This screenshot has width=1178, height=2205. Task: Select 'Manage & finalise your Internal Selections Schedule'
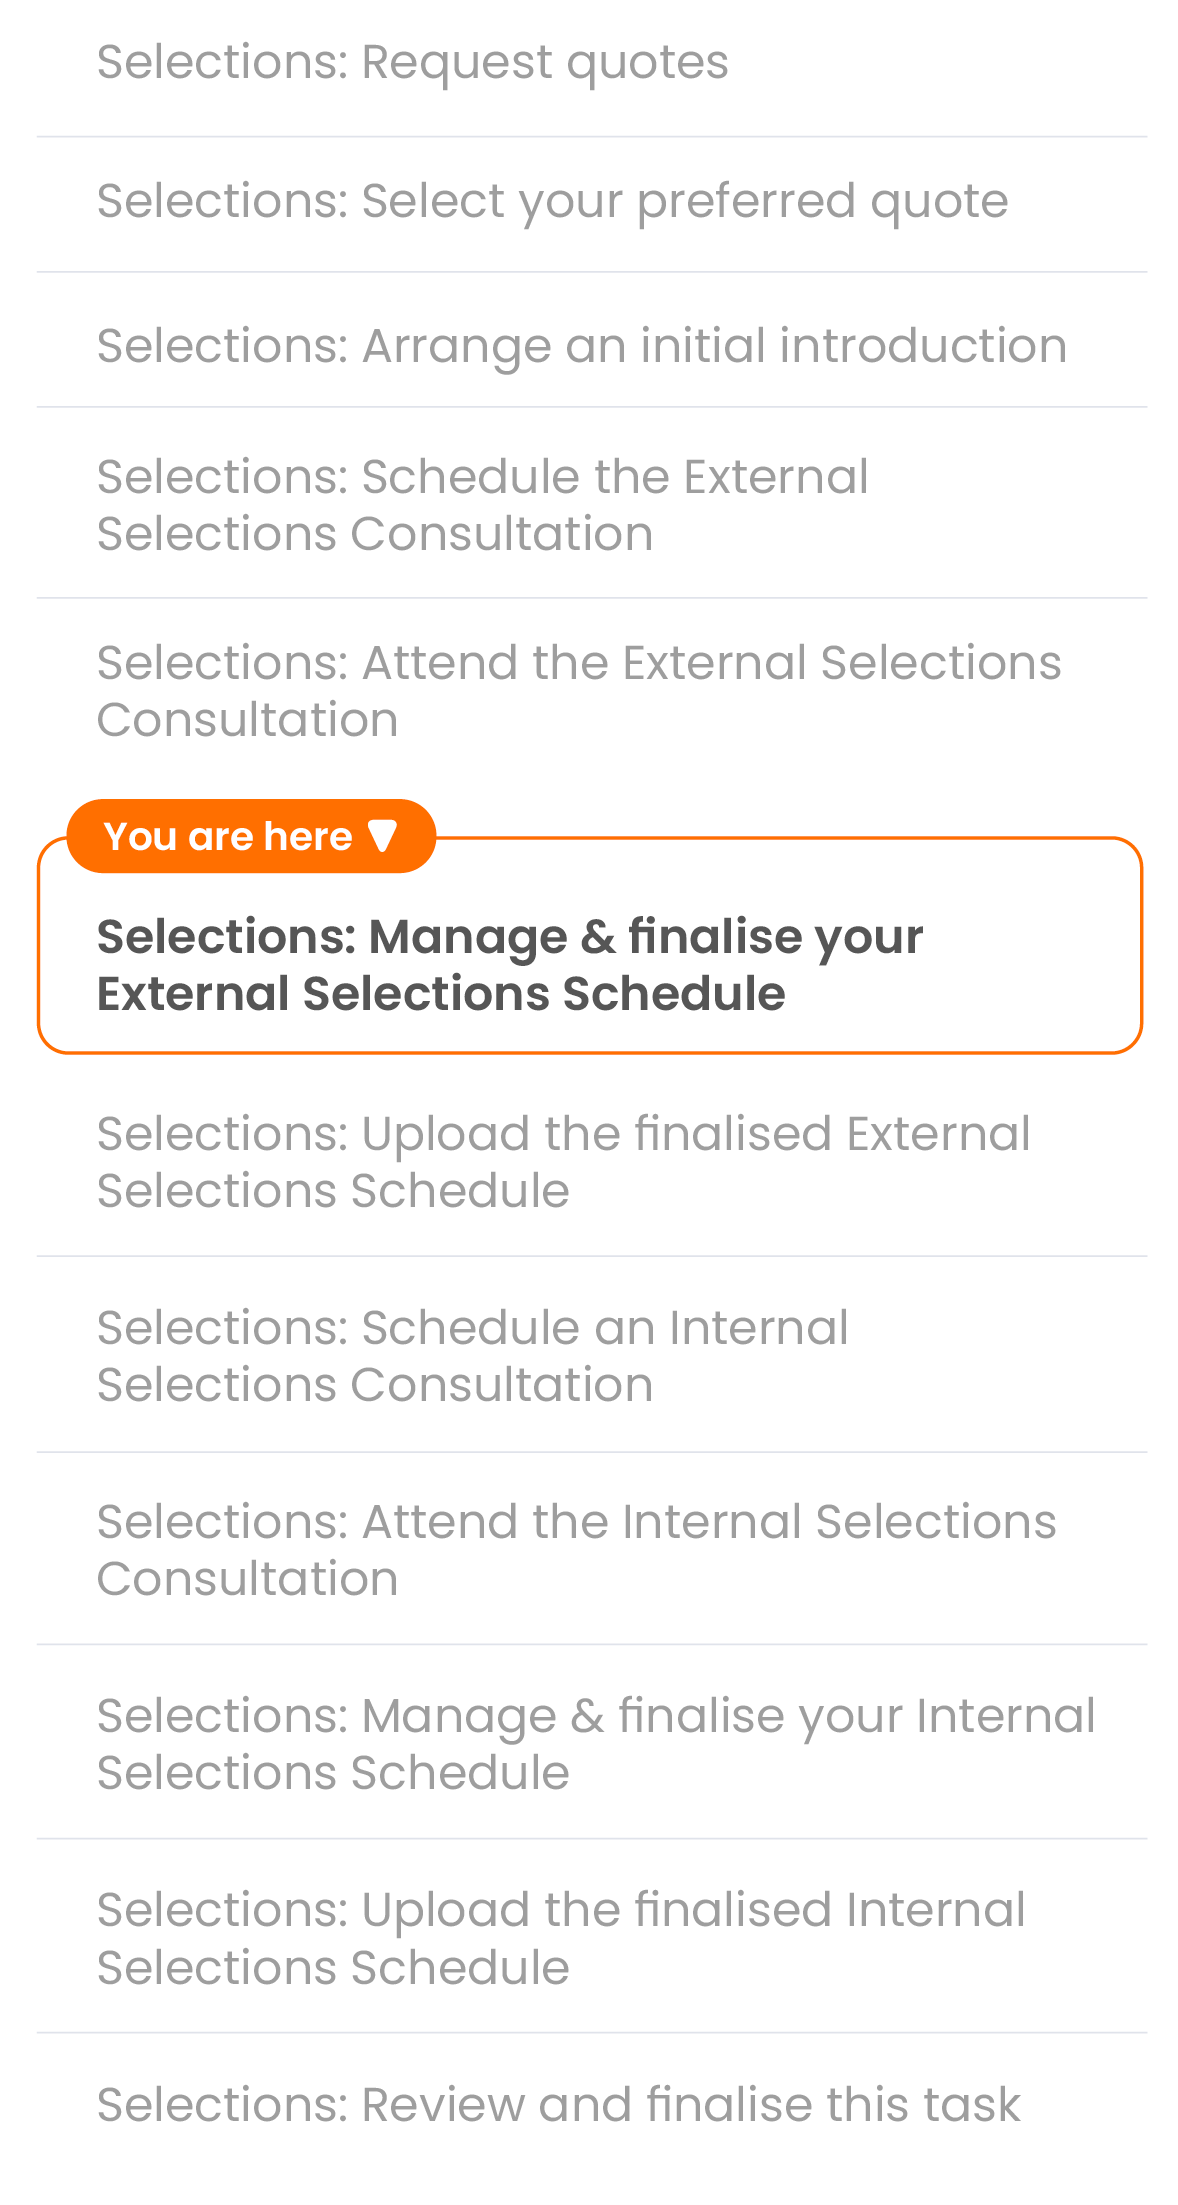click(x=595, y=1744)
